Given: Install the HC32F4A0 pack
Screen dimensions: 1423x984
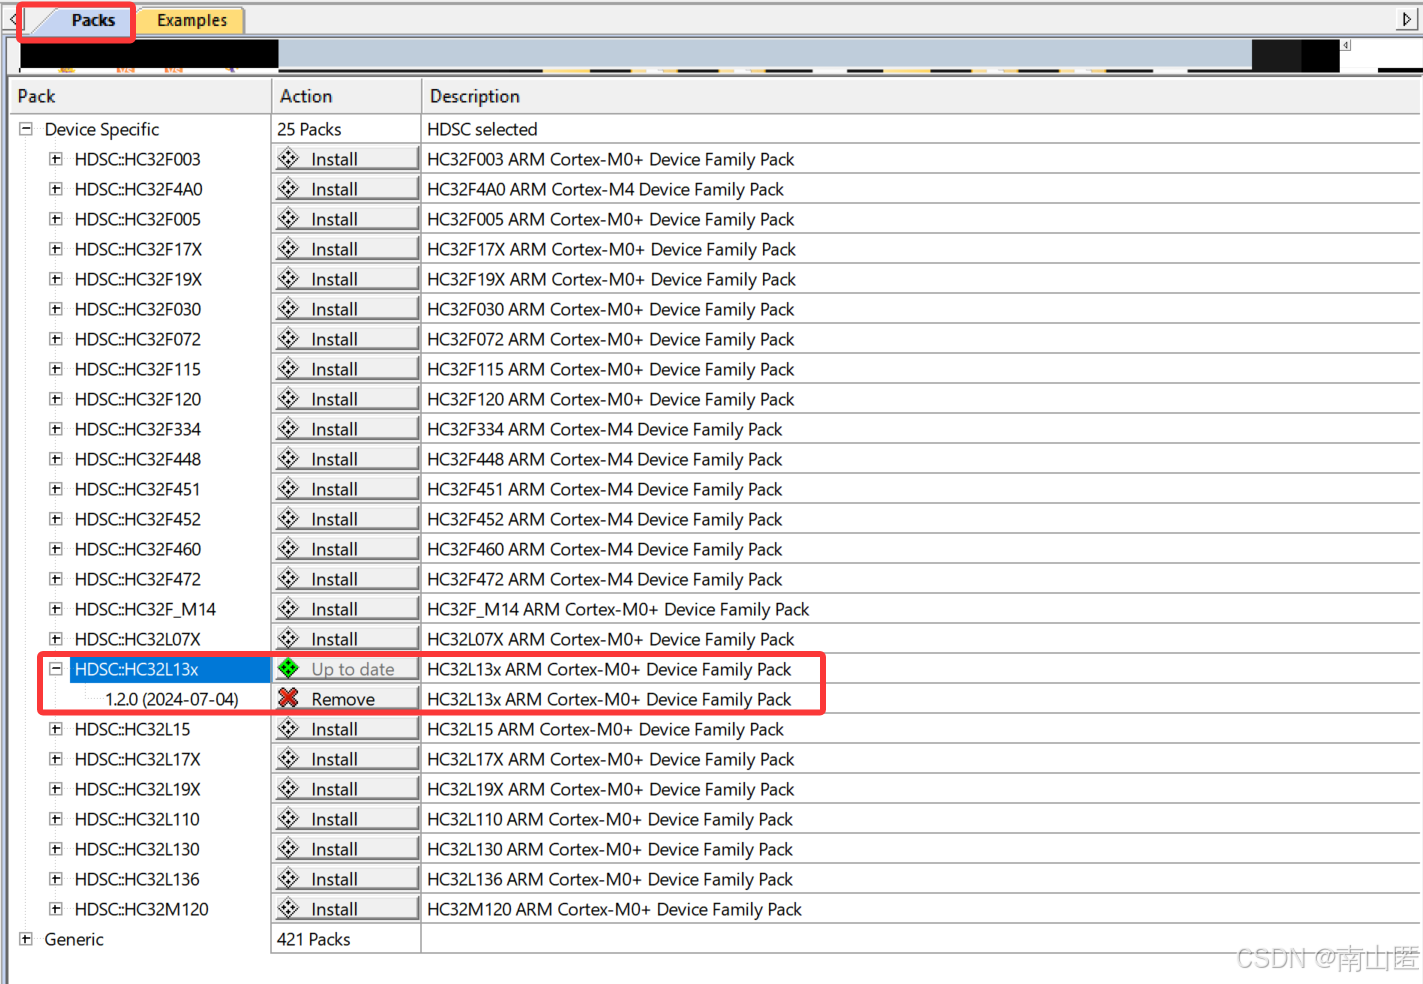Looking at the screenshot, I should point(346,189).
